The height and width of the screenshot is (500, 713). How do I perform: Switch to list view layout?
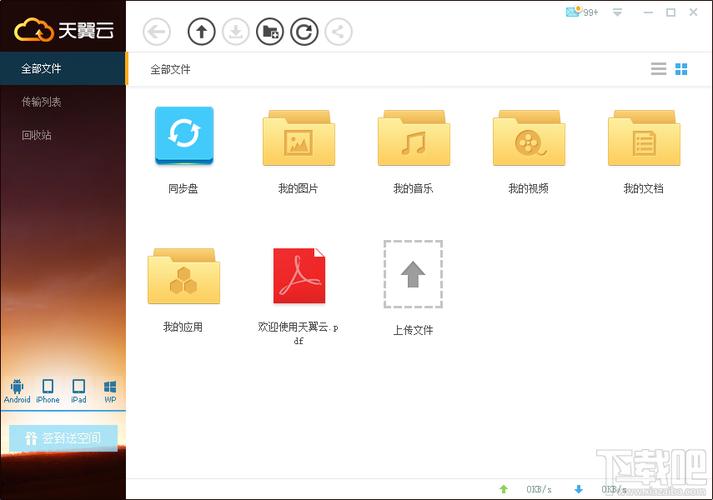tap(658, 69)
